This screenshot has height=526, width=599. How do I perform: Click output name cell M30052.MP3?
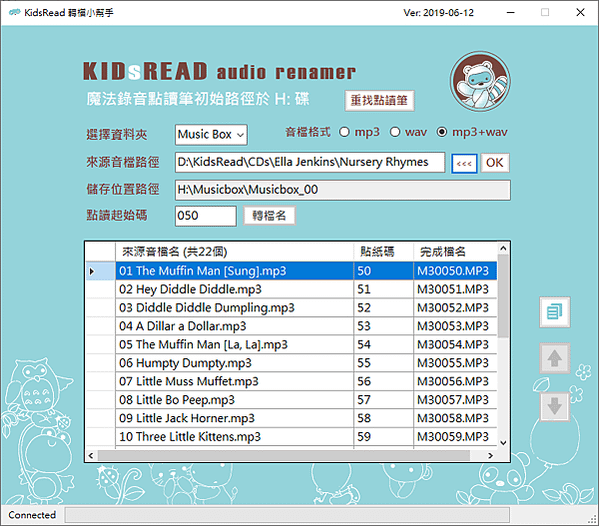click(455, 308)
